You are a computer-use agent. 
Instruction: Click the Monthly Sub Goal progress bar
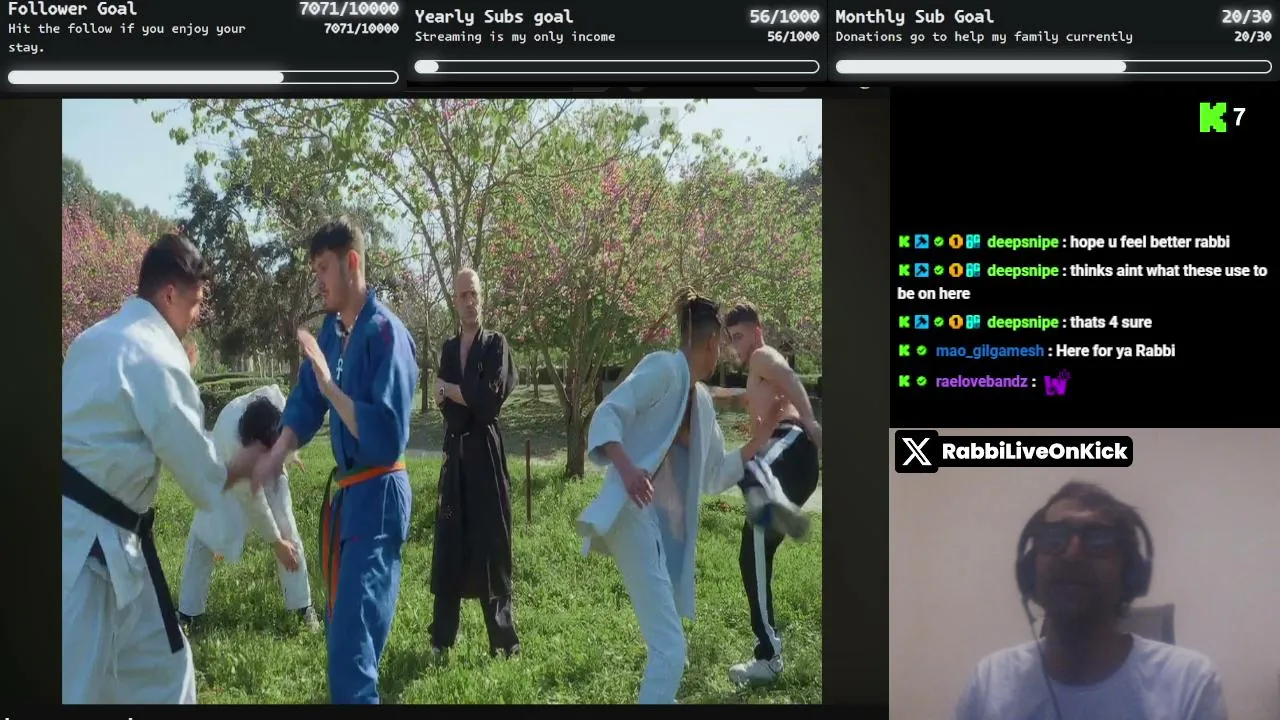point(1053,67)
